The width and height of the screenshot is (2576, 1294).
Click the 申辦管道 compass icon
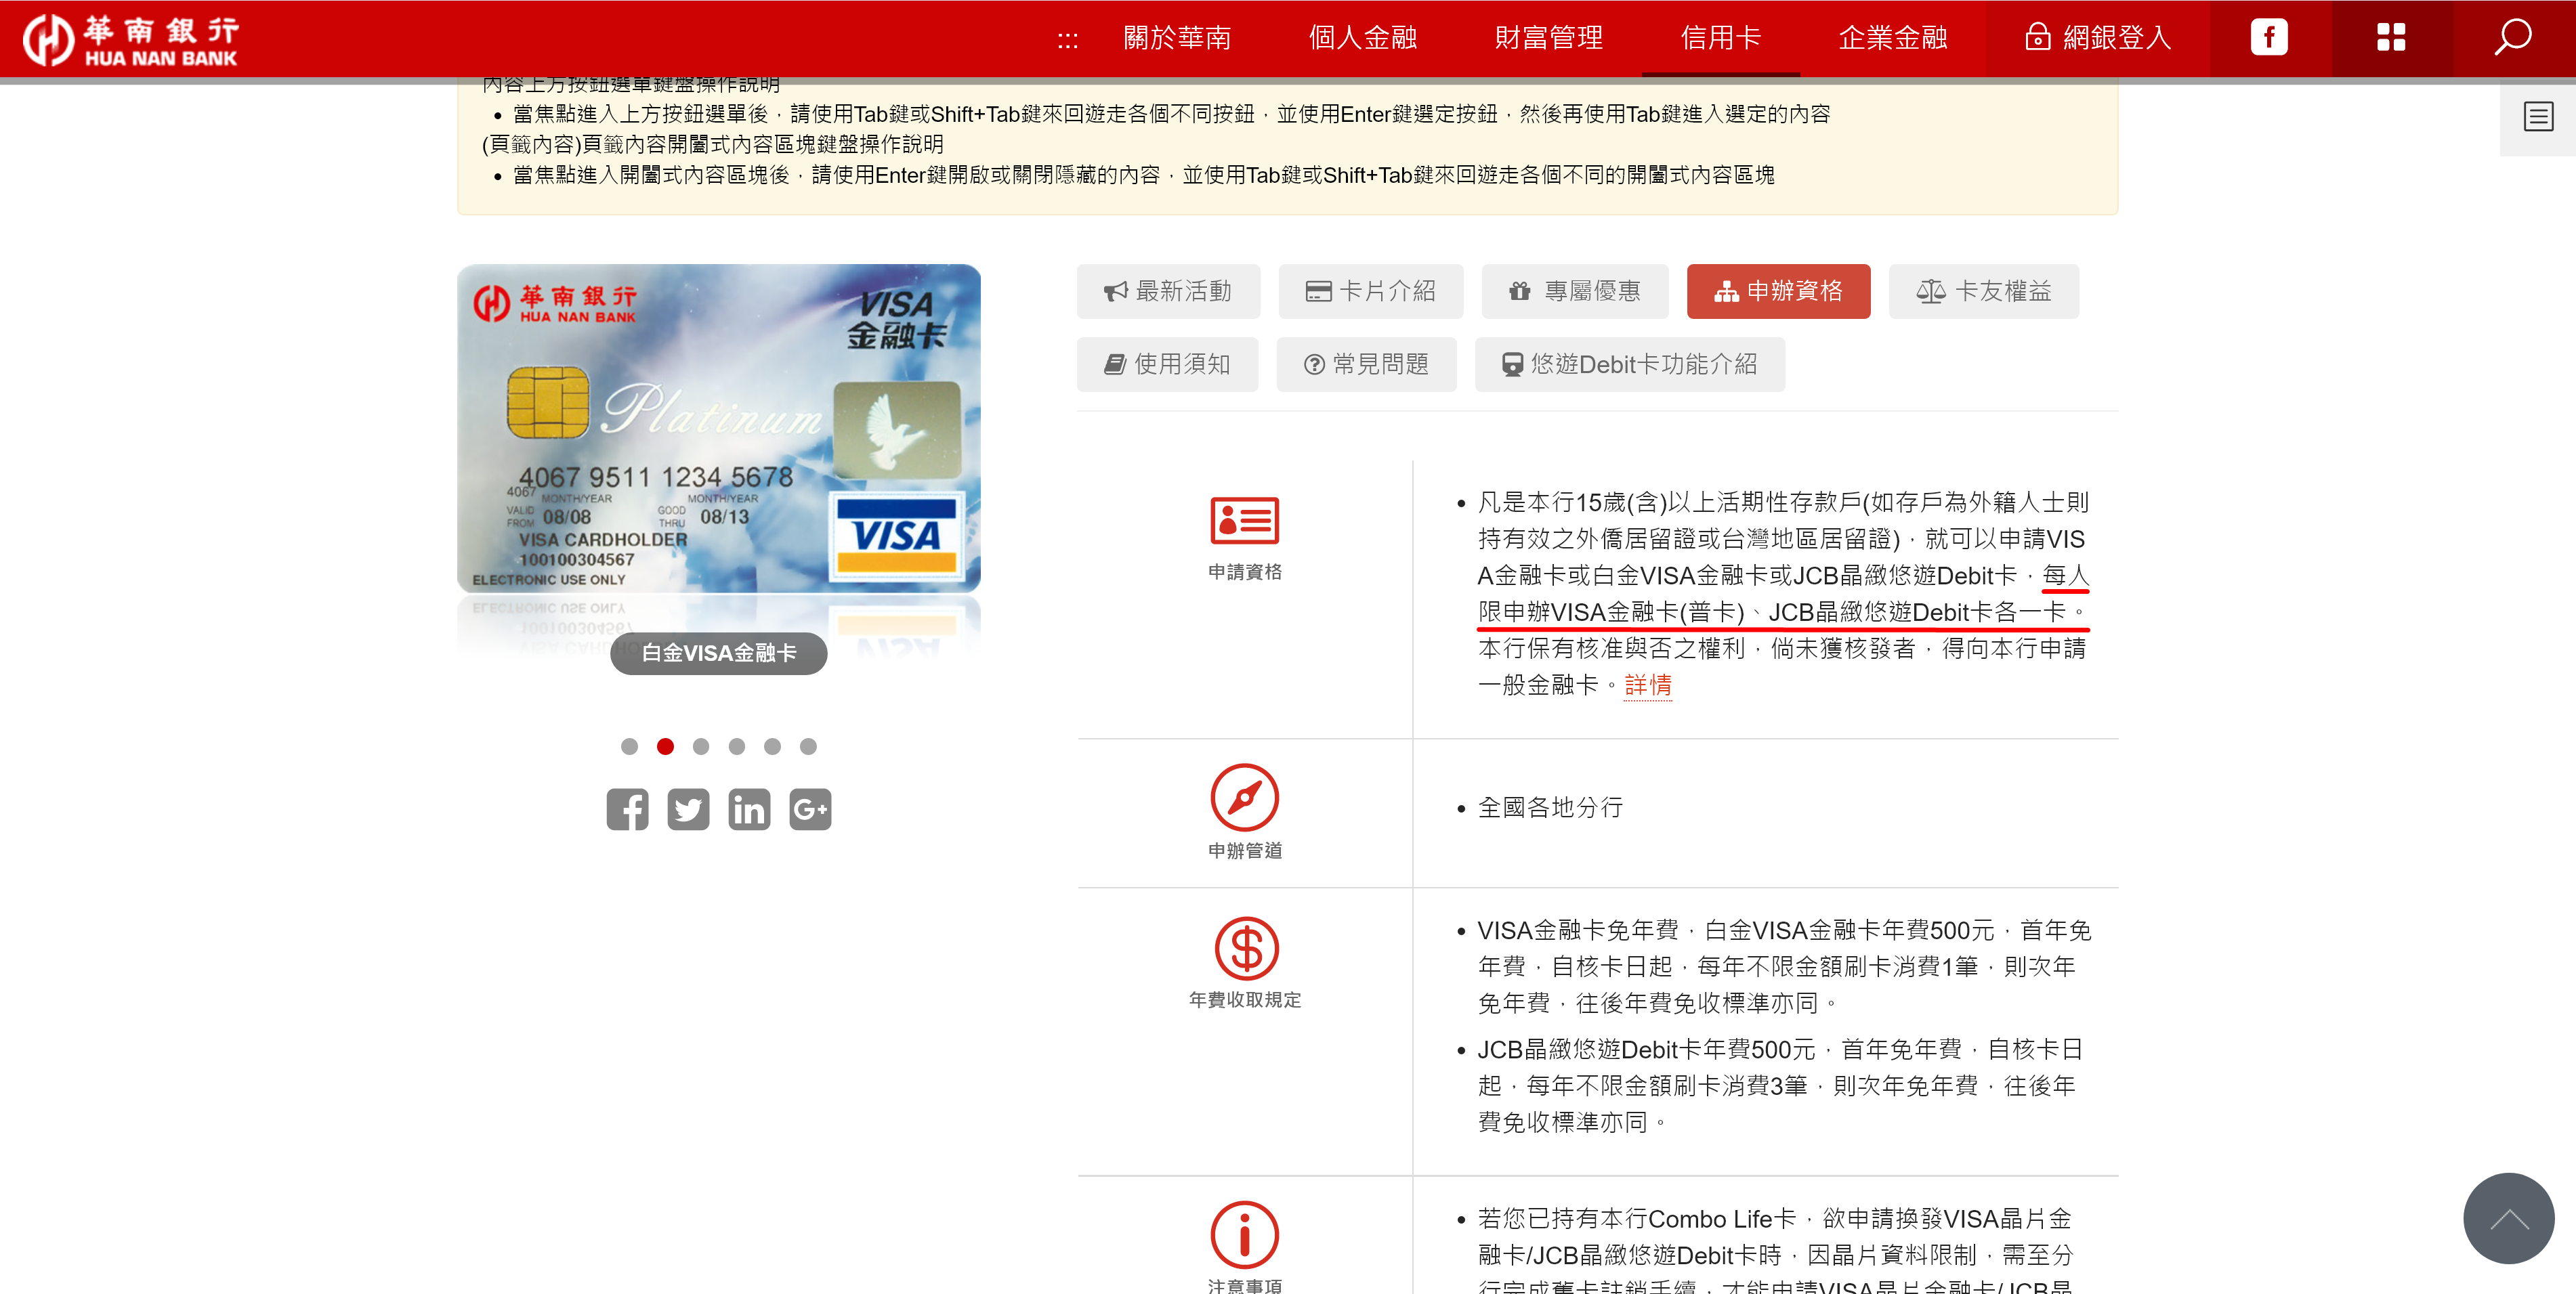click(x=1244, y=797)
